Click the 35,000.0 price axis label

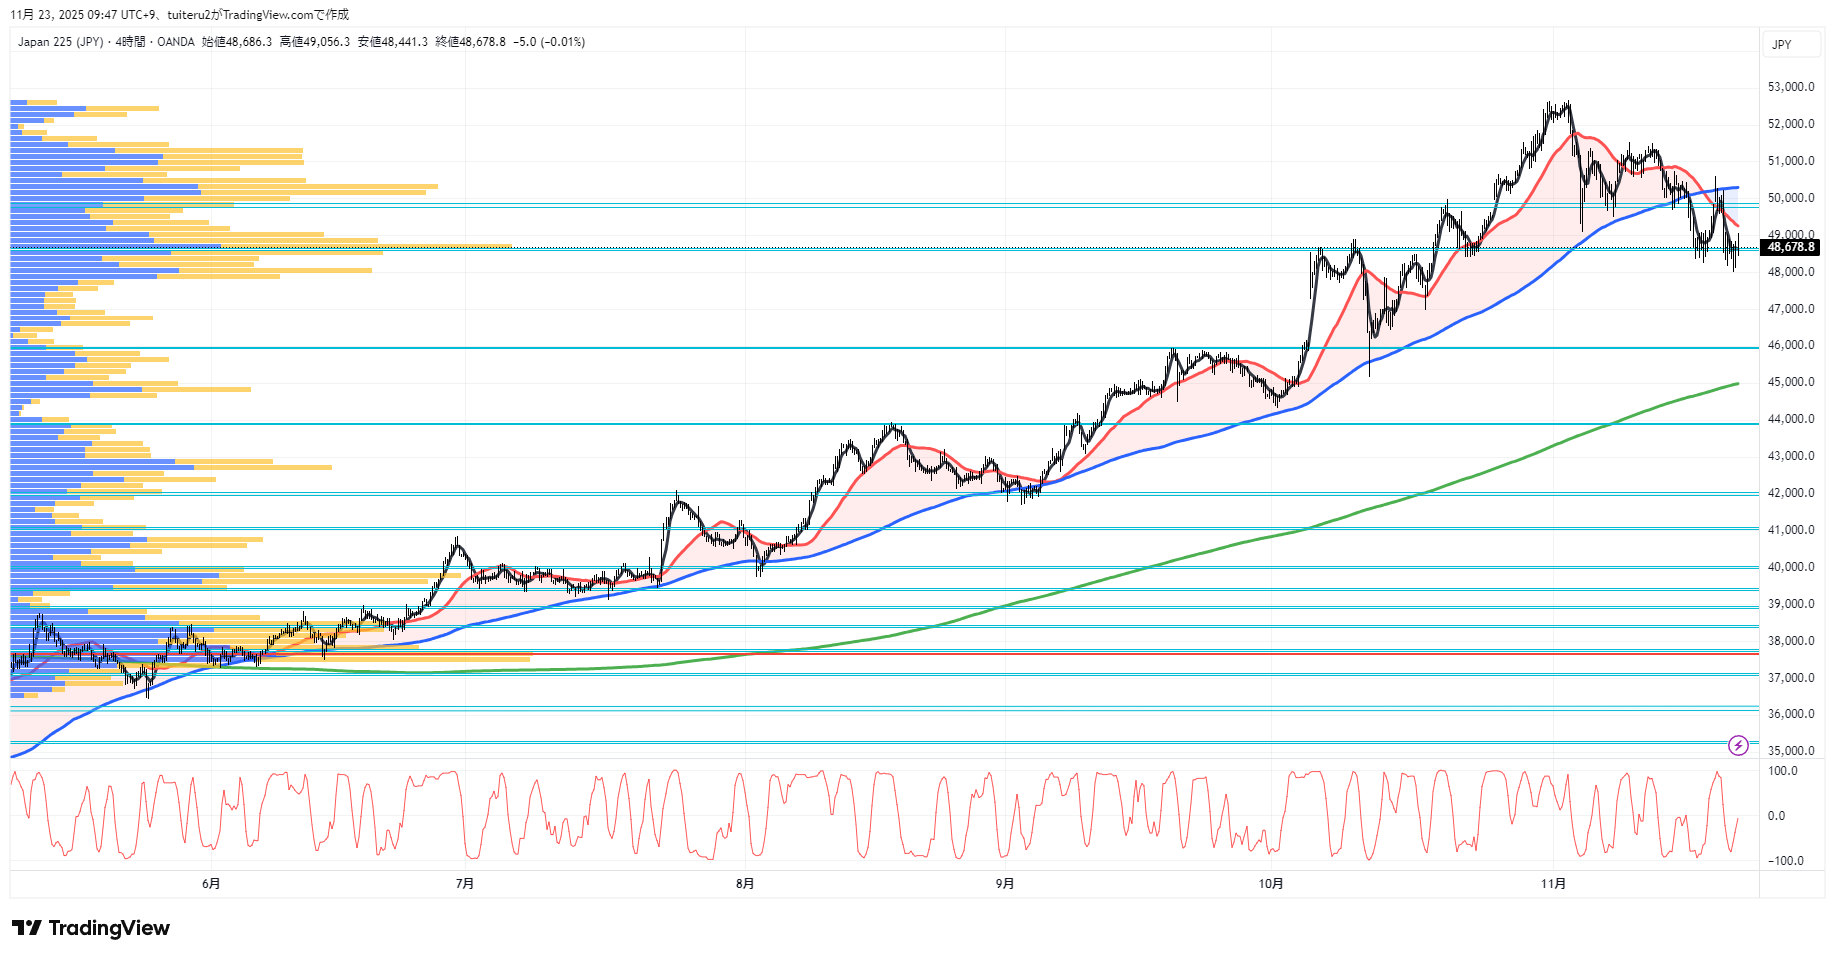click(1790, 751)
